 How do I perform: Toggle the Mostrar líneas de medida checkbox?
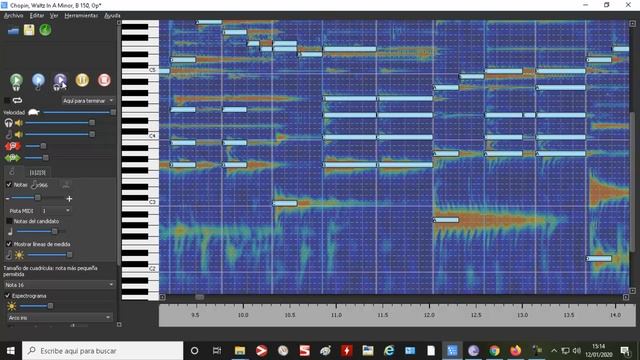point(9,244)
